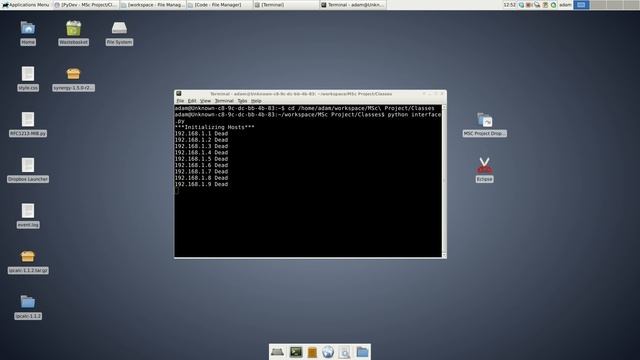Viewport: 640px width, 360px height.
Task: Switch to workspace File Manager taskbar window
Action: (153, 5)
